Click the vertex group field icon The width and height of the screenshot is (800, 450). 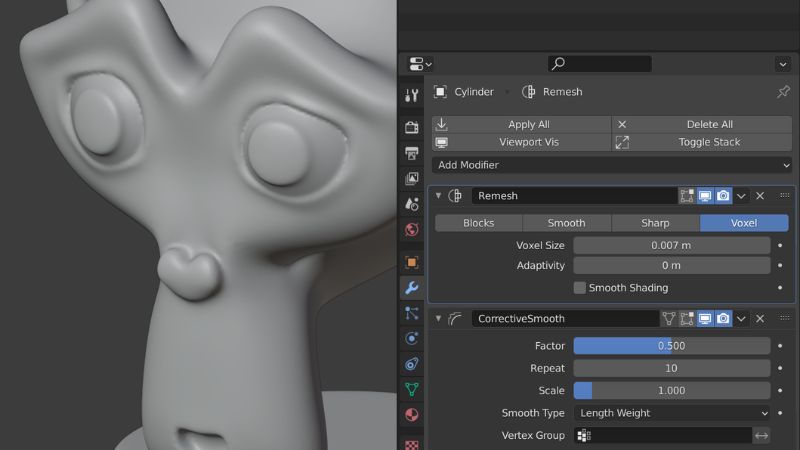pos(584,435)
